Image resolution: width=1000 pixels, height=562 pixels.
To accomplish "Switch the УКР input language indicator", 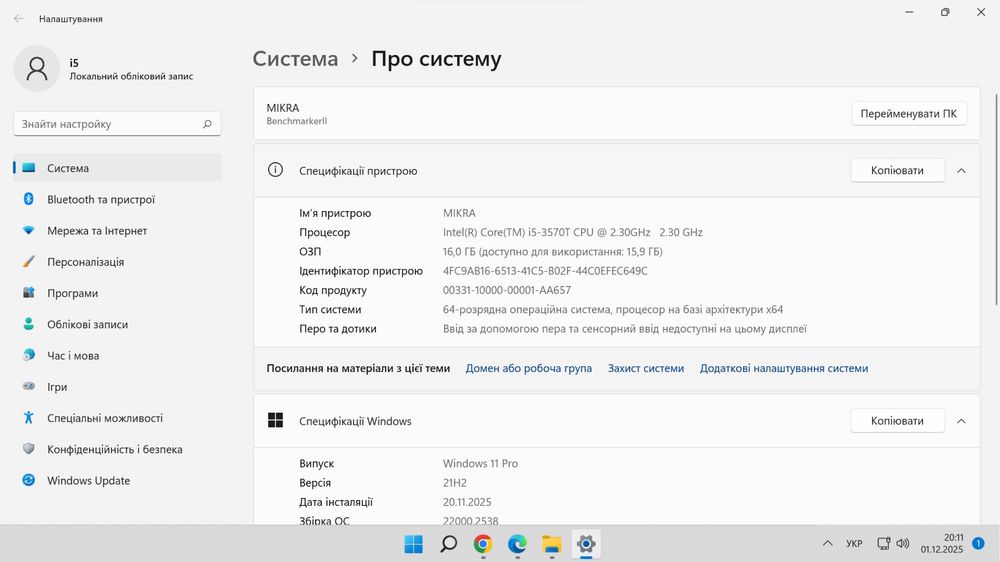I will coord(854,544).
